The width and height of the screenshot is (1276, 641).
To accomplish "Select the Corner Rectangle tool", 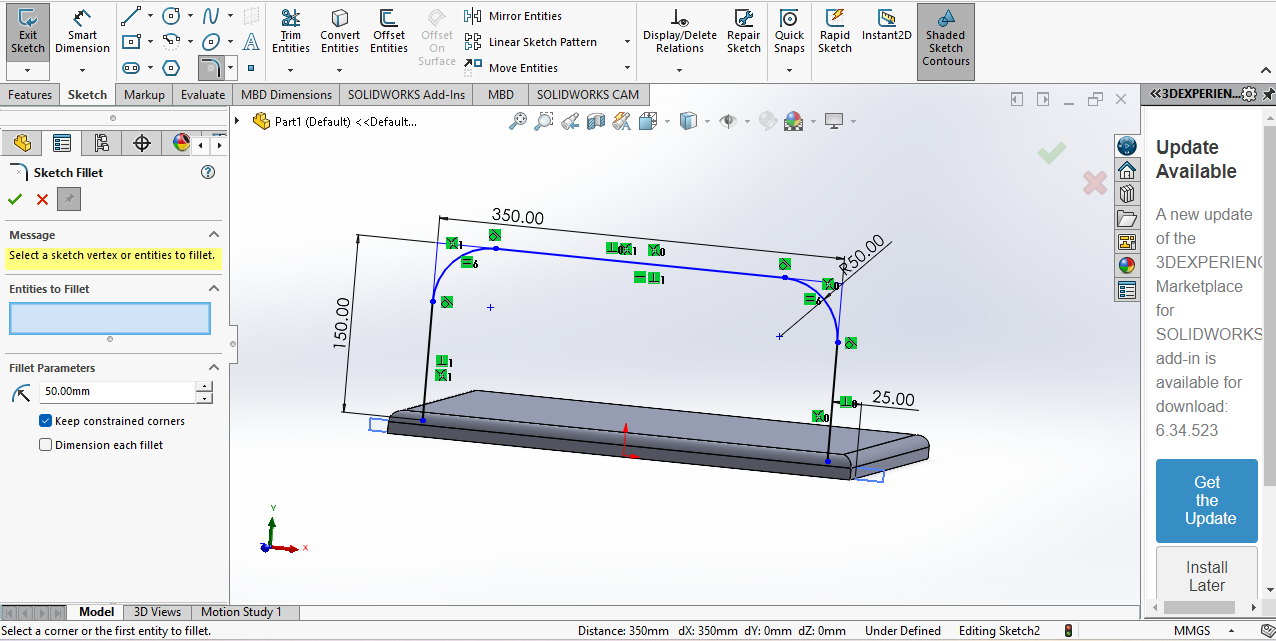I will (131, 42).
